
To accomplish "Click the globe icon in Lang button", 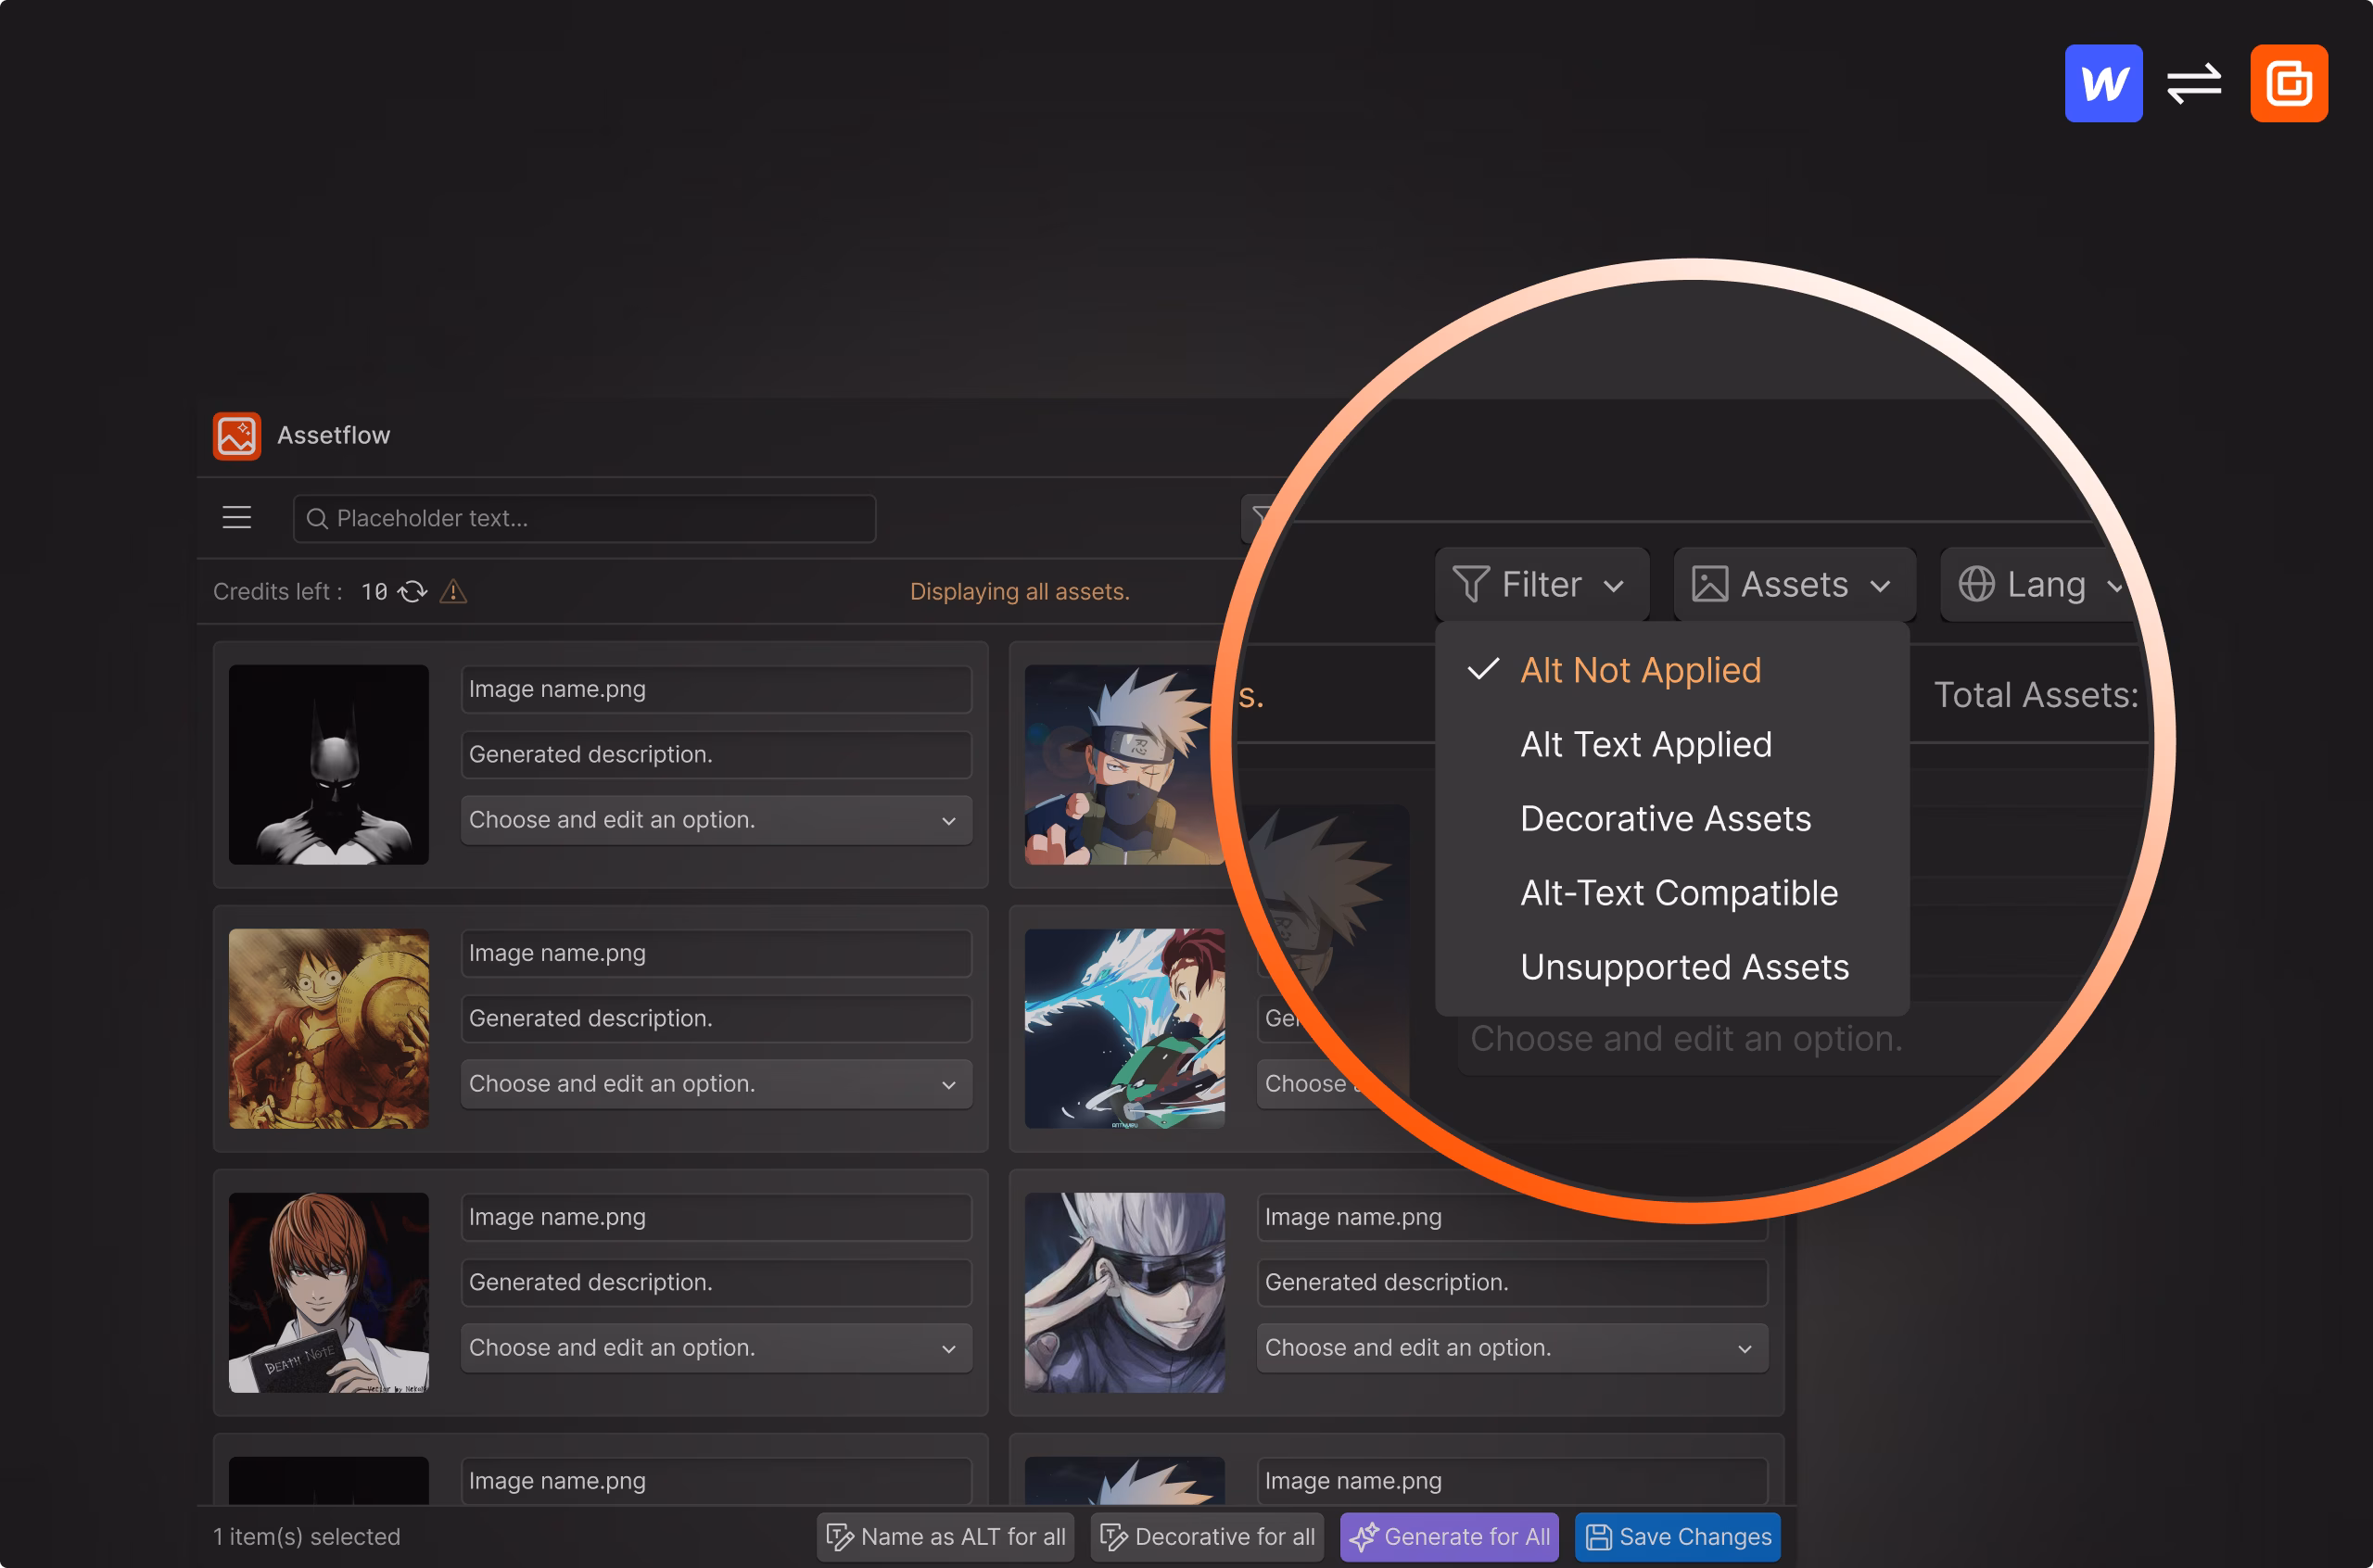I will point(1976,584).
